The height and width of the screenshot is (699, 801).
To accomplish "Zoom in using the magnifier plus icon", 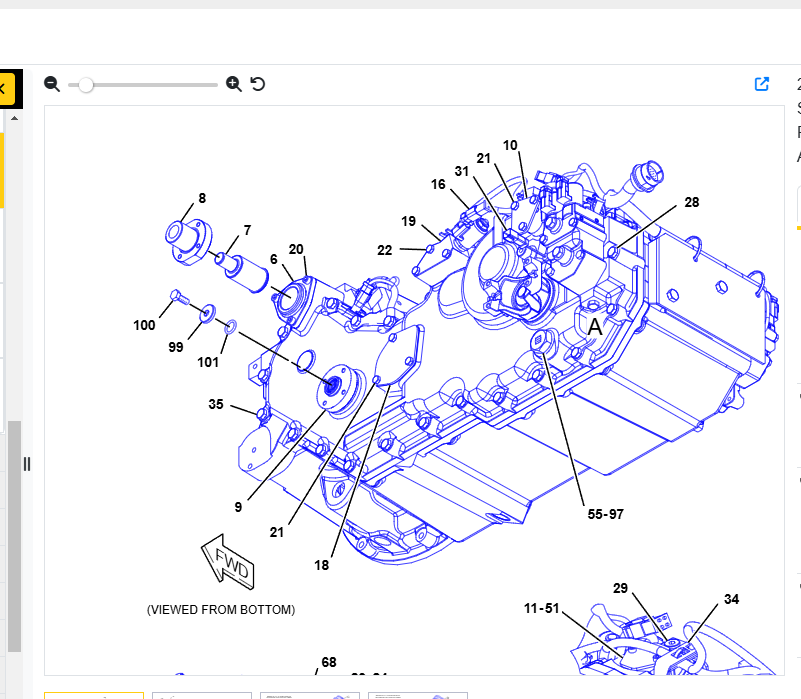I will point(233,84).
